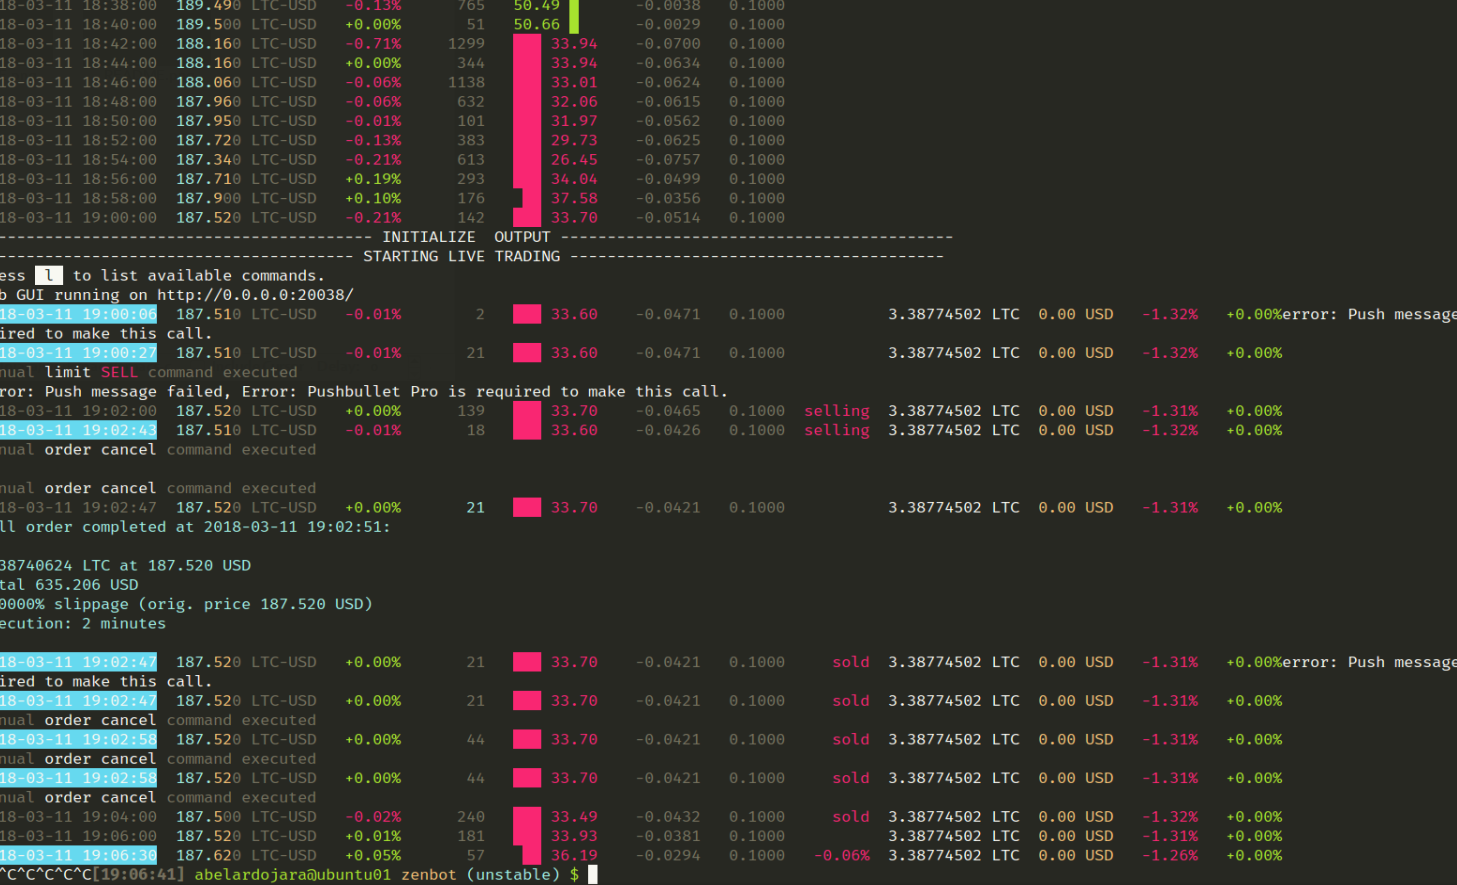Click the 'STARTING LIVE TRADING' header

point(462,256)
